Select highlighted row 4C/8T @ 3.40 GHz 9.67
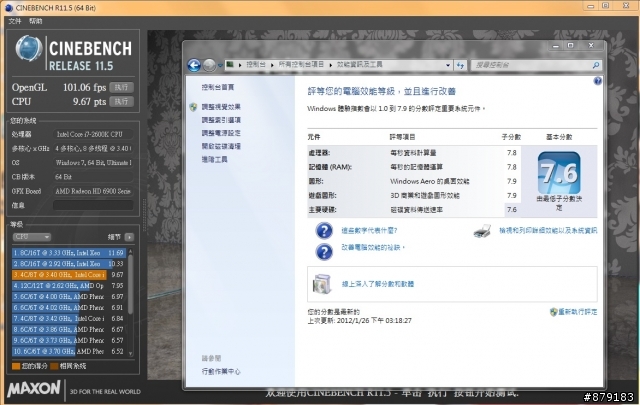The image size is (640, 405). pyautogui.click(x=69, y=275)
